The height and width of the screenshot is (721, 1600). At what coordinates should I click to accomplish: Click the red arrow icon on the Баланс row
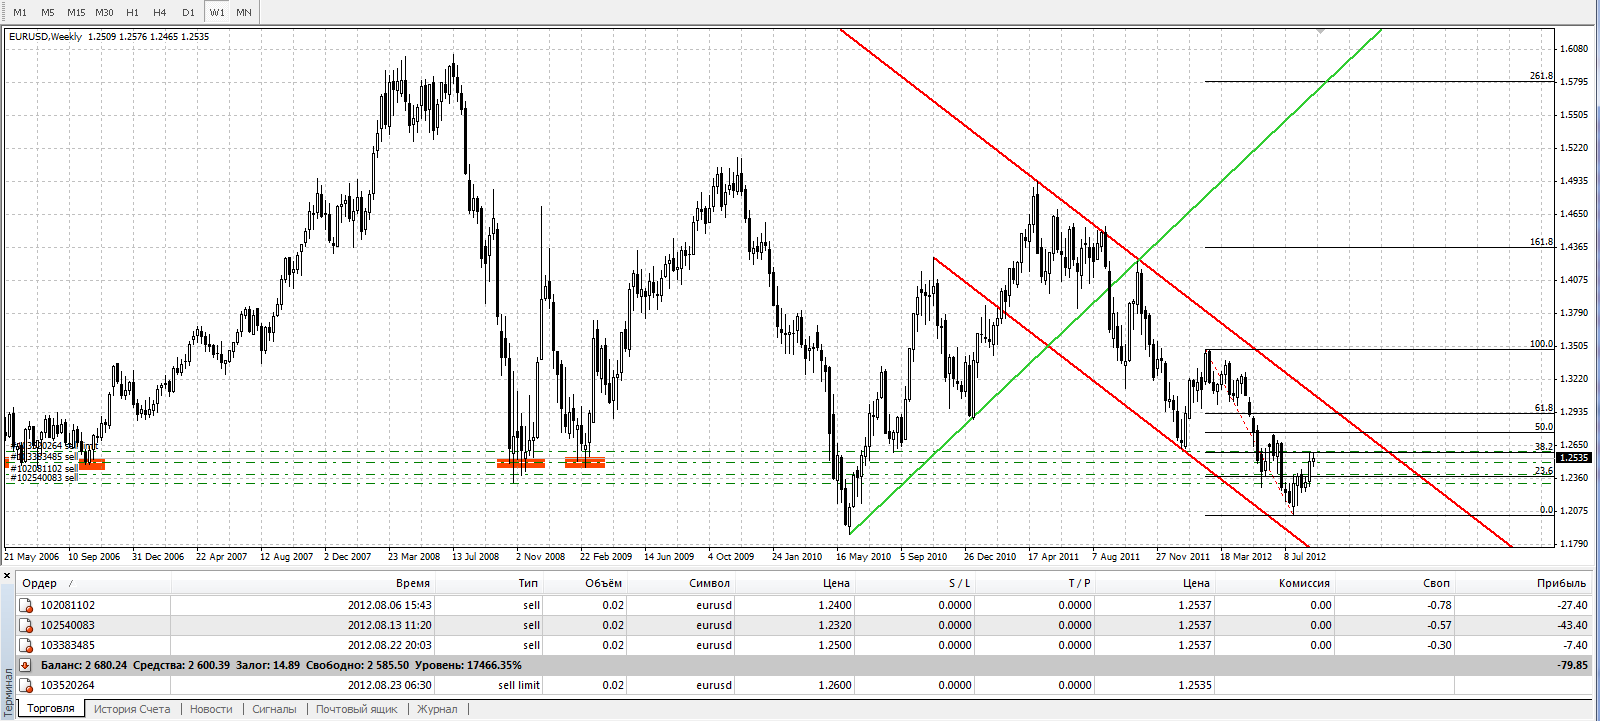pyautogui.click(x=26, y=665)
